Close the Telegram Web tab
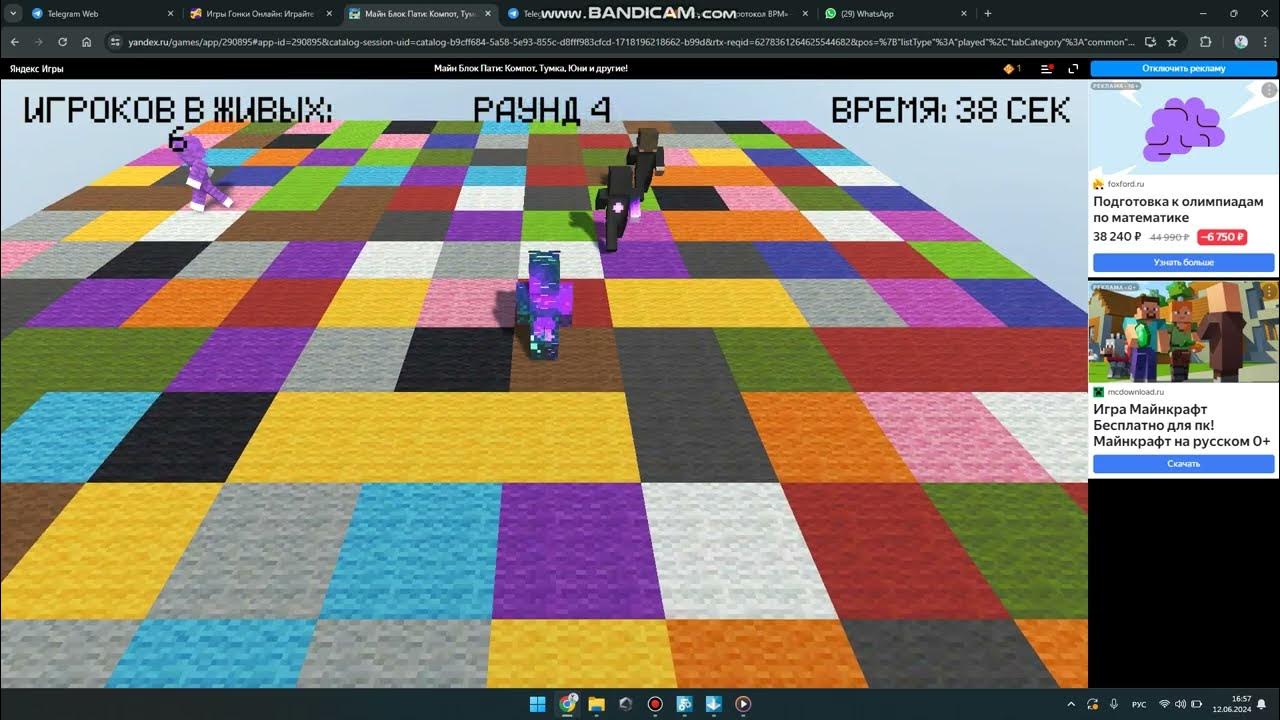This screenshot has width=1280, height=720. 170,14
